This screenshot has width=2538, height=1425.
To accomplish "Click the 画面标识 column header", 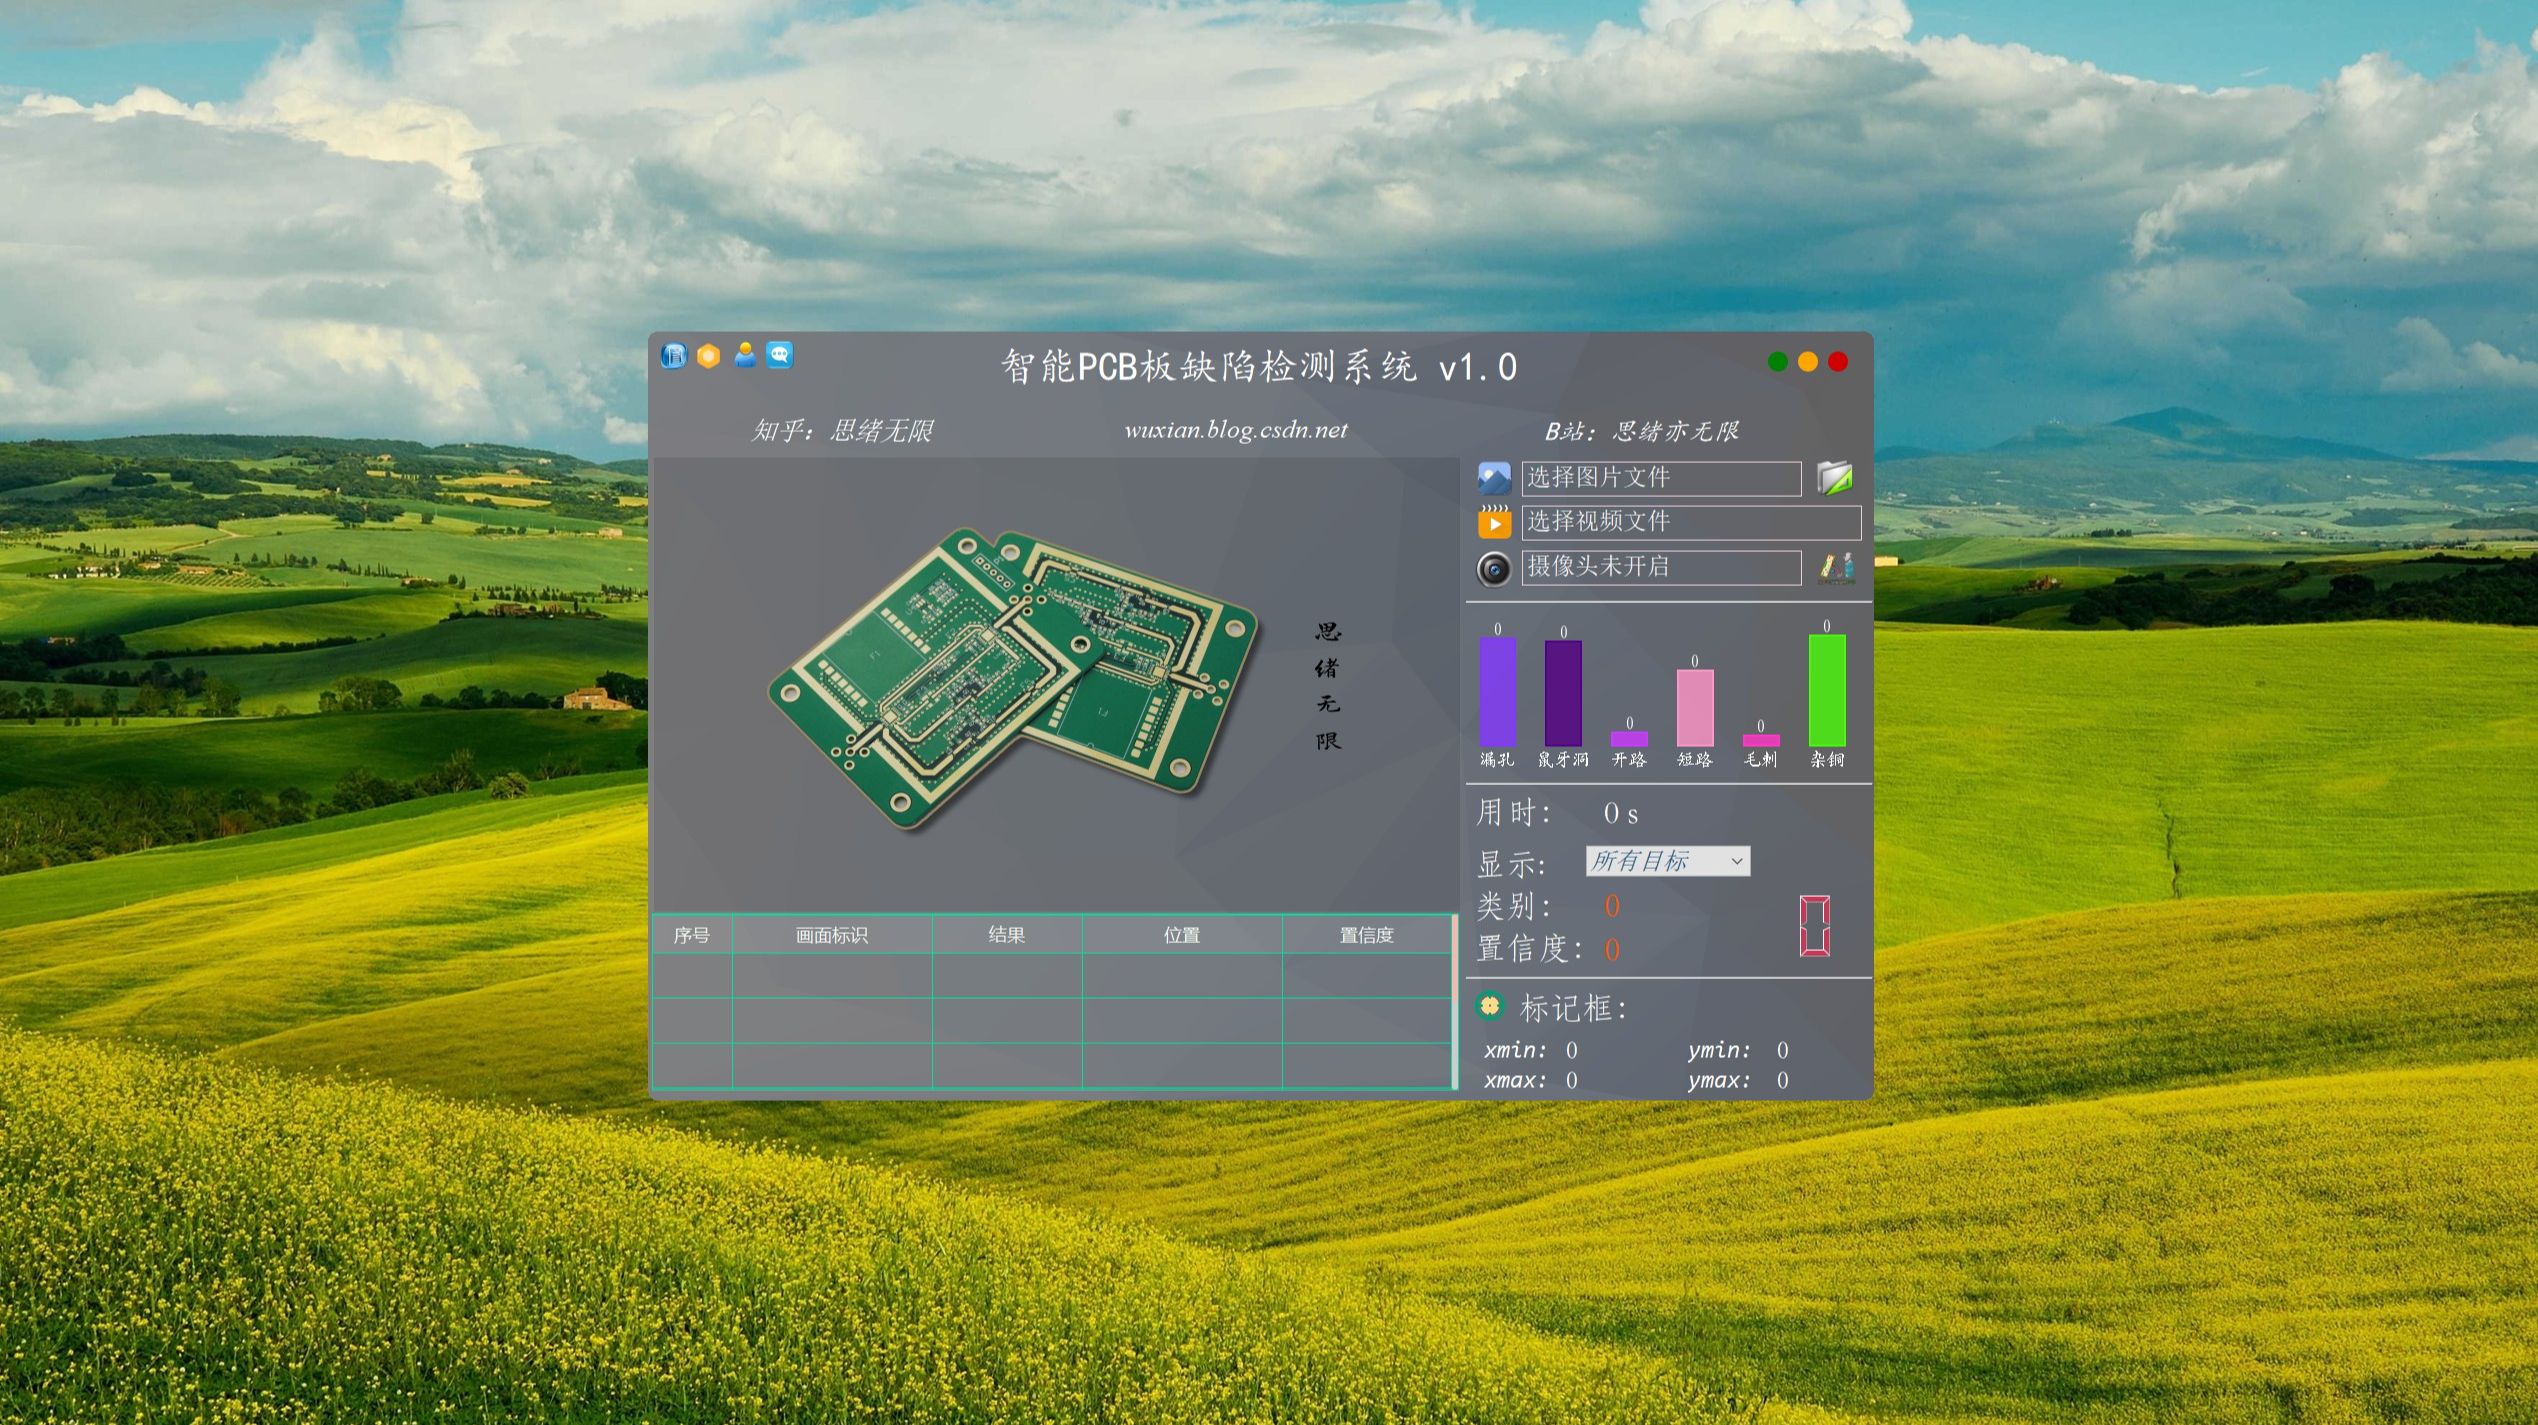I will (831, 935).
